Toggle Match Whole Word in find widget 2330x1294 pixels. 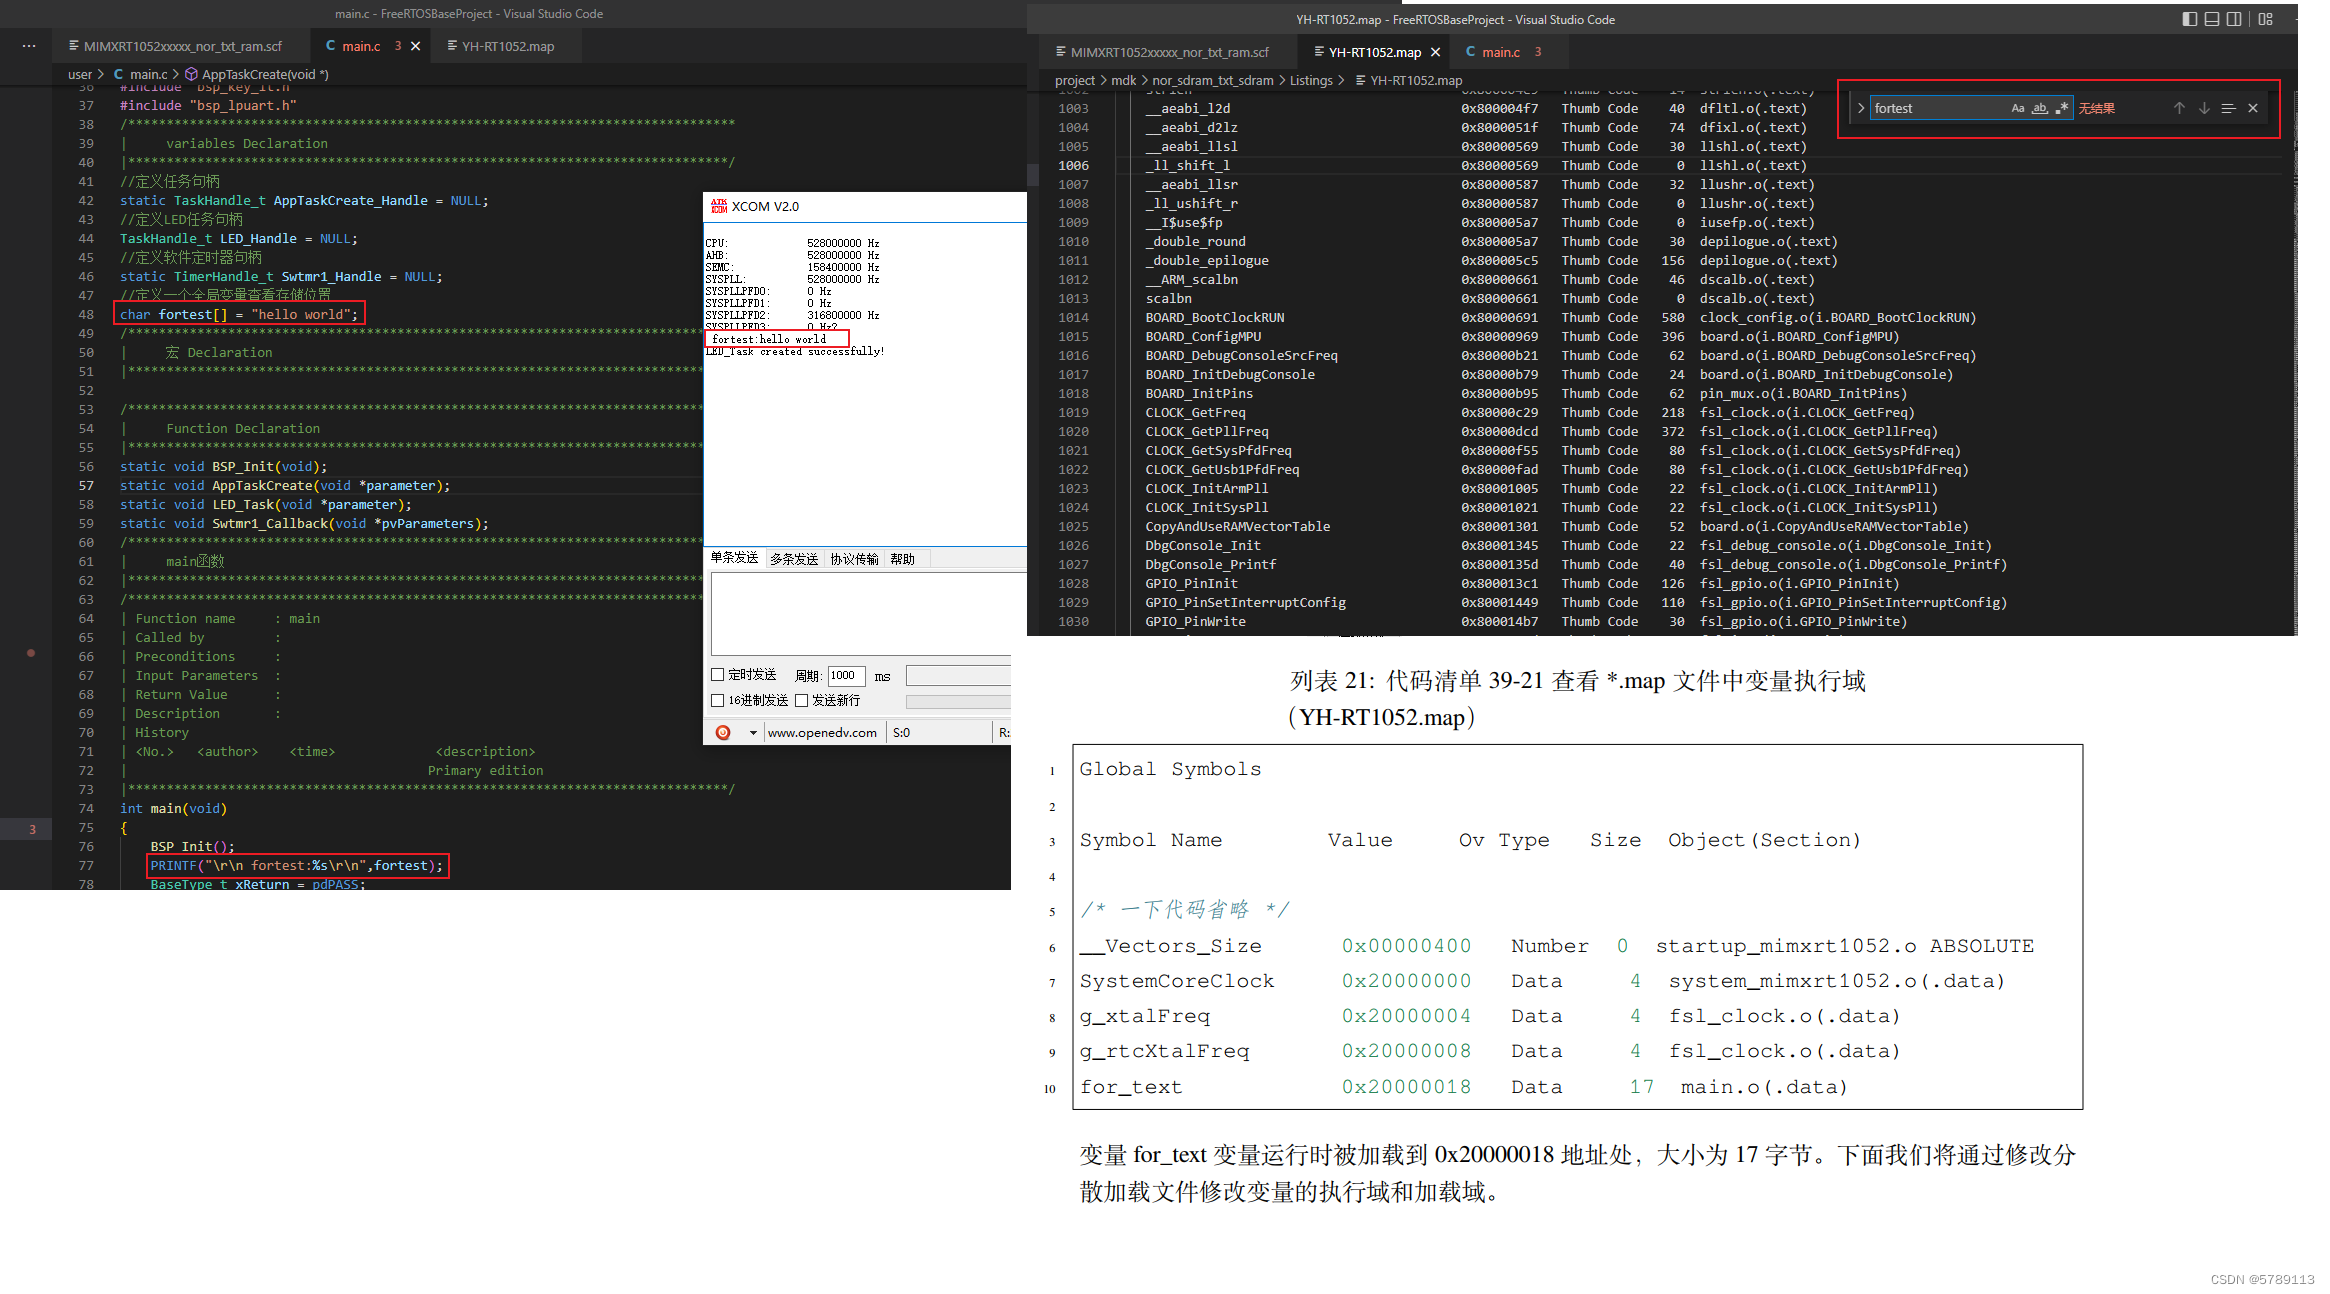point(2039,108)
